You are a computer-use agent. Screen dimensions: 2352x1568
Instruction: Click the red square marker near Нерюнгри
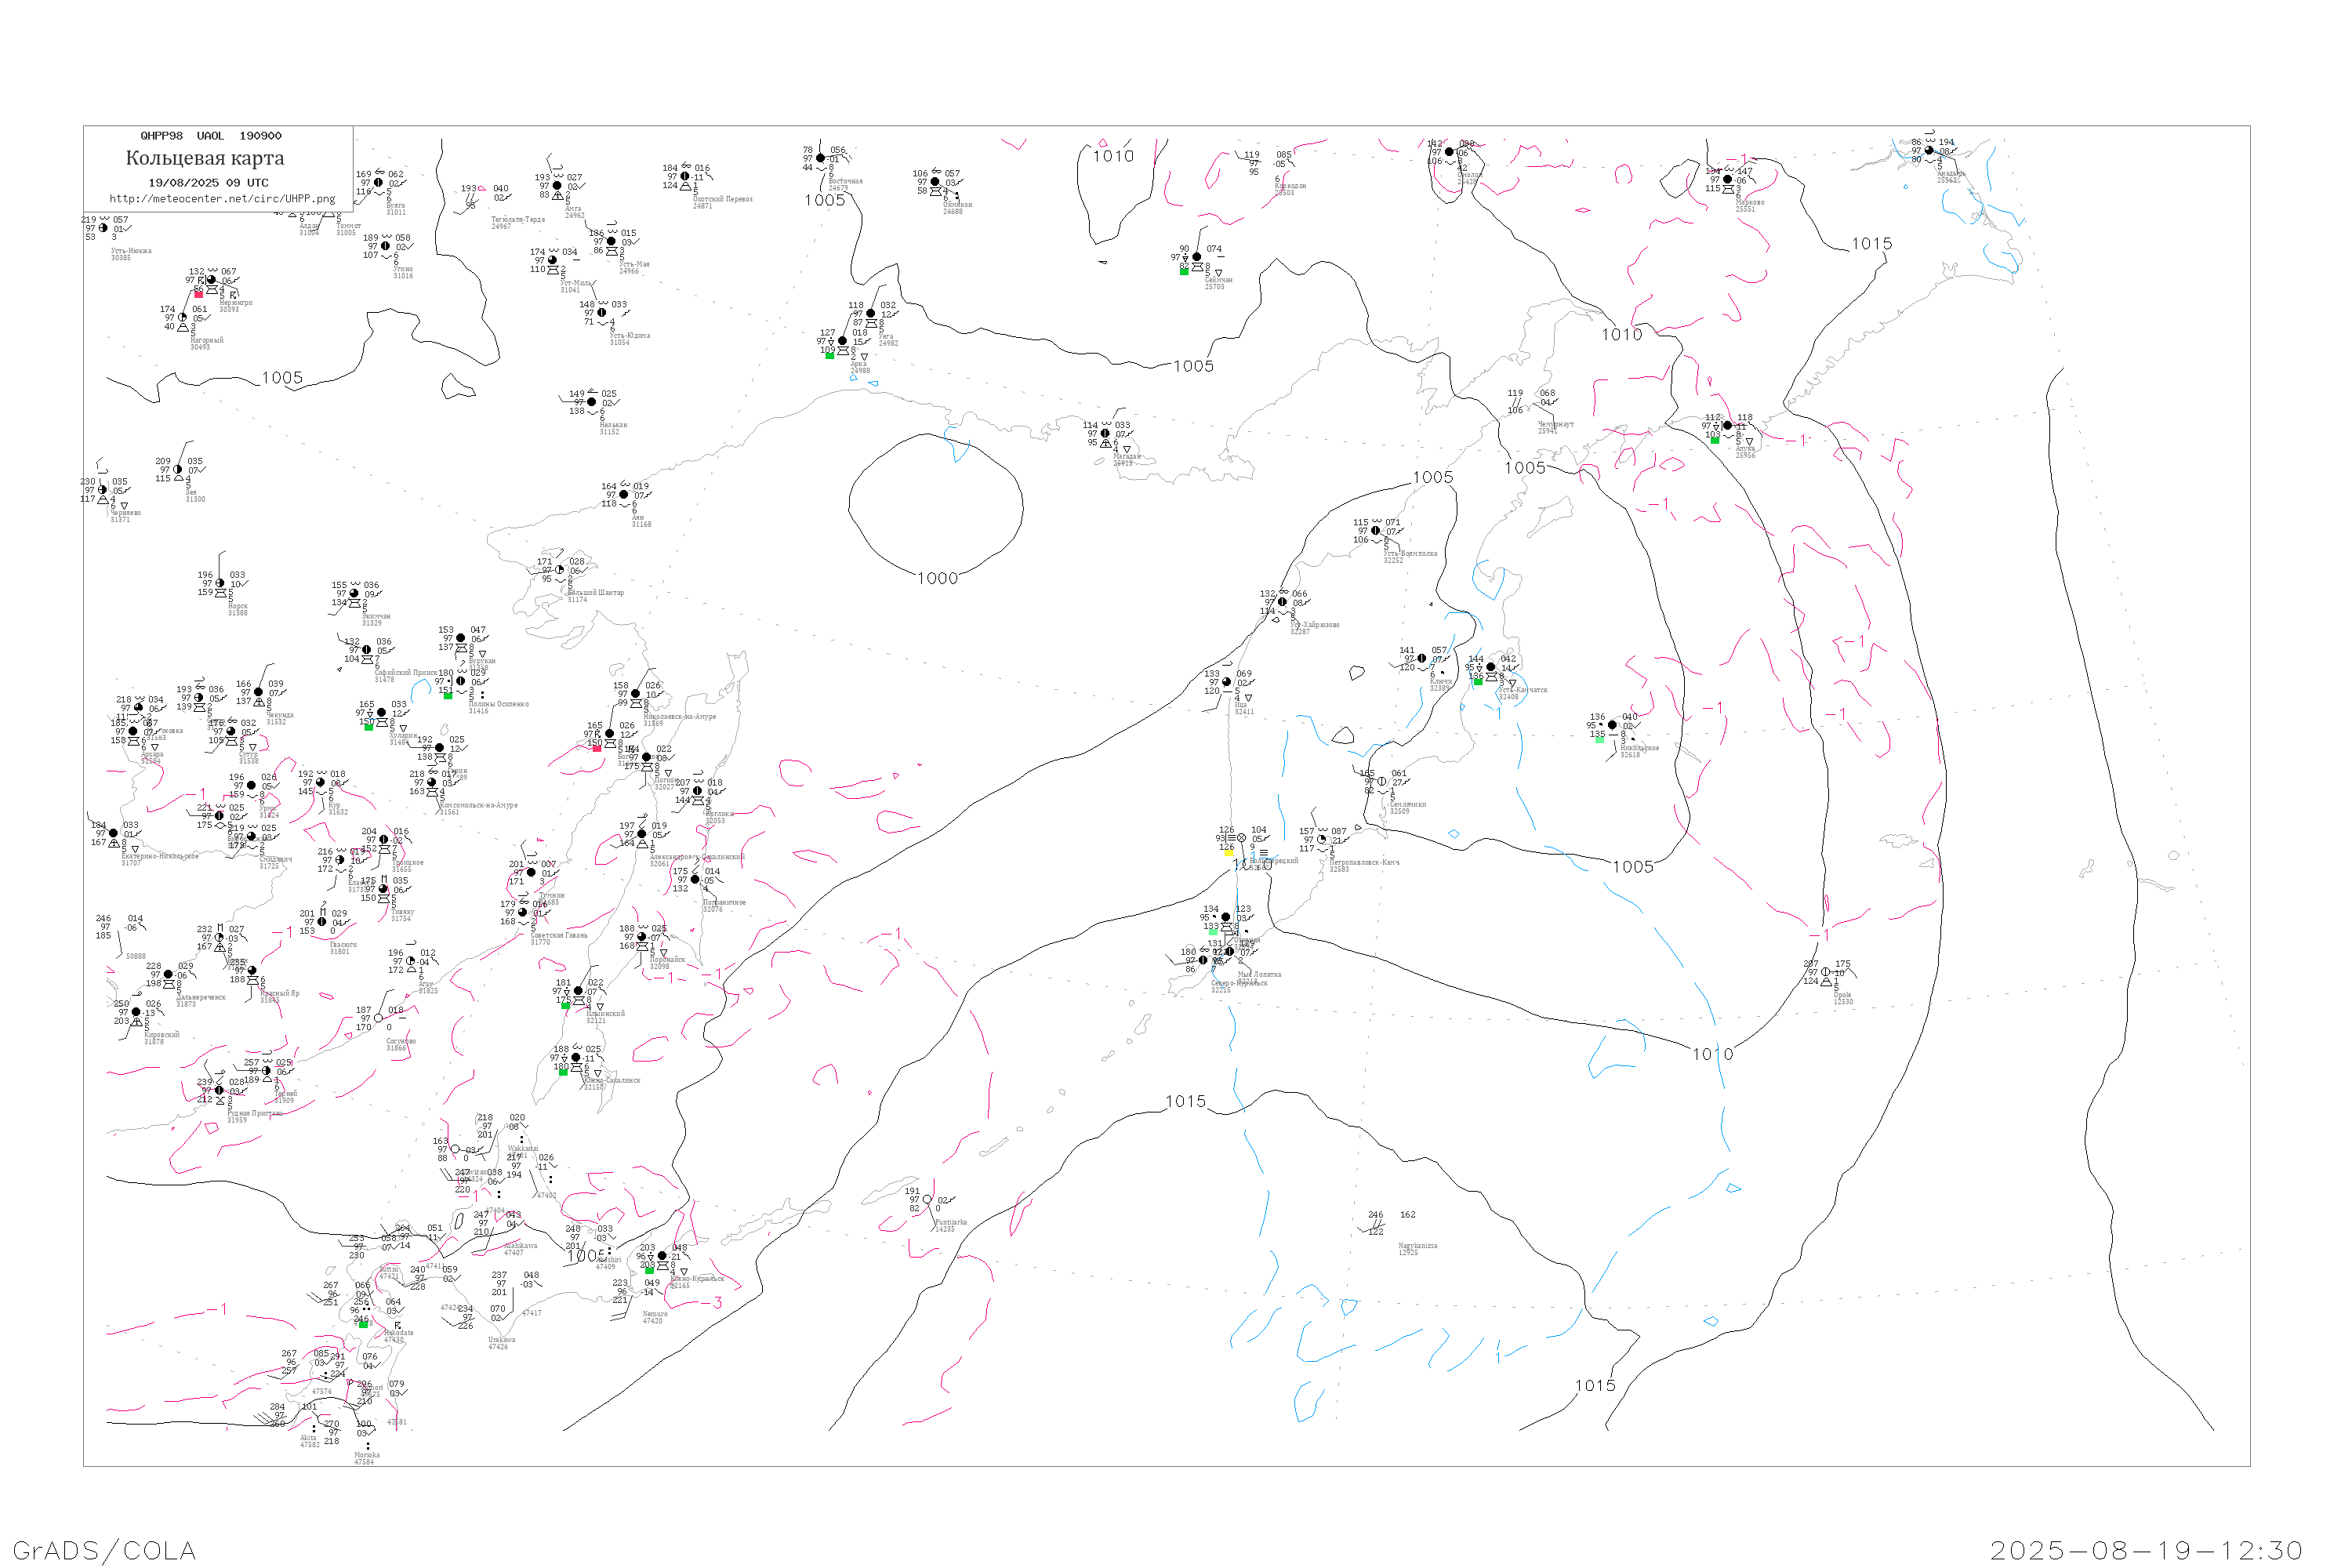(198, 294)
